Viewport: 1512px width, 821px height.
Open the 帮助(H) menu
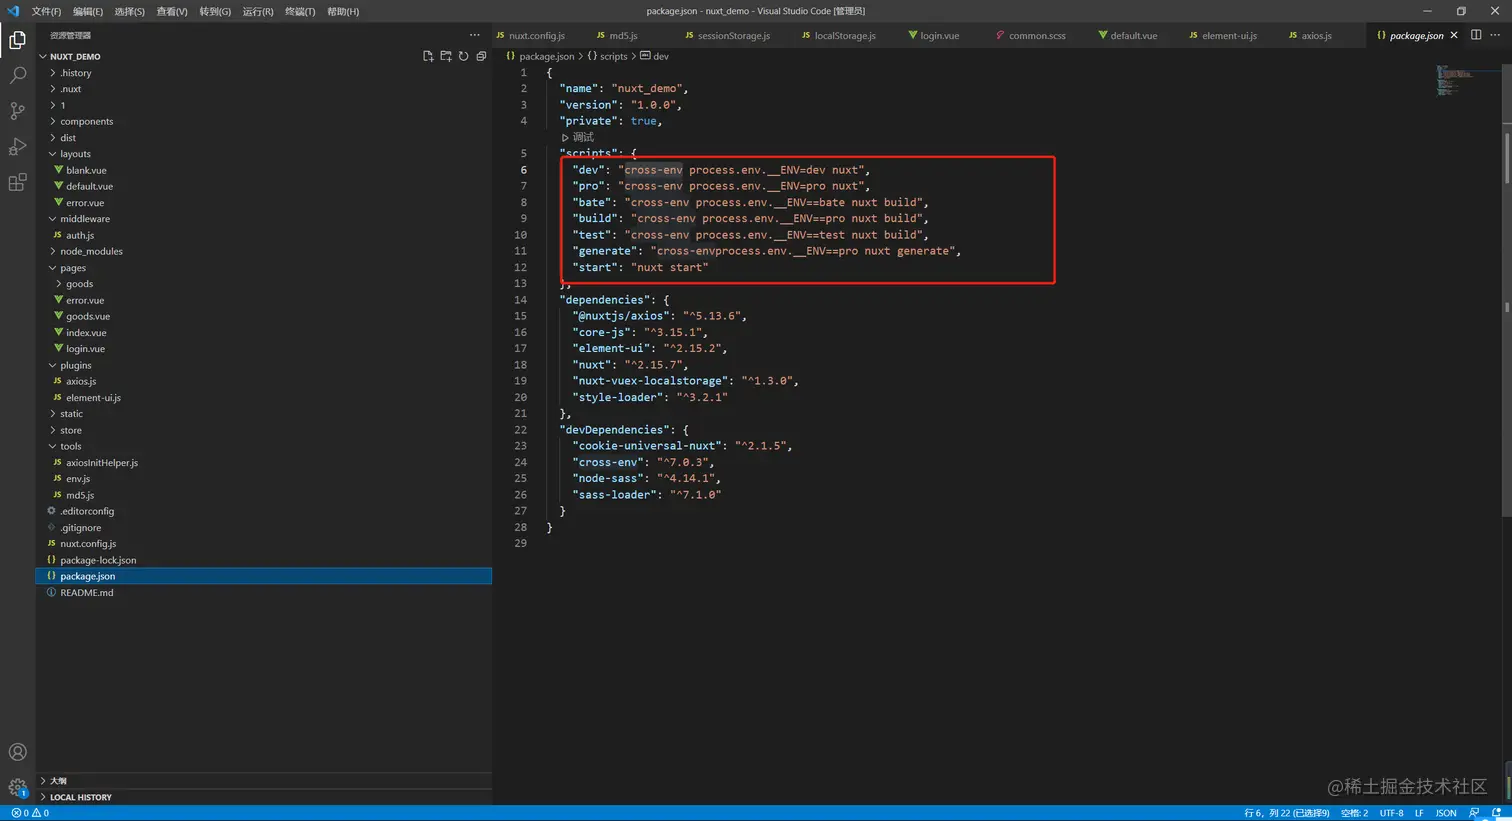pyautogui.click(x=343, y=11)
